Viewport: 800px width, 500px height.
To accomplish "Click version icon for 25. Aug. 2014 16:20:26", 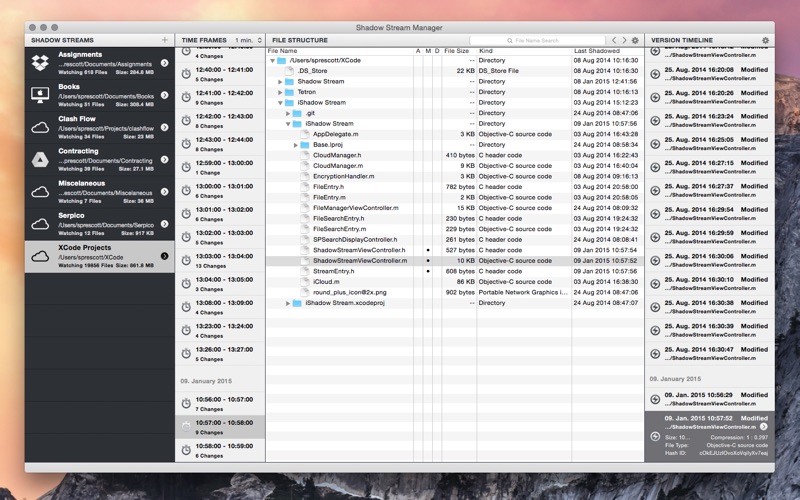I will pos(656,97).
